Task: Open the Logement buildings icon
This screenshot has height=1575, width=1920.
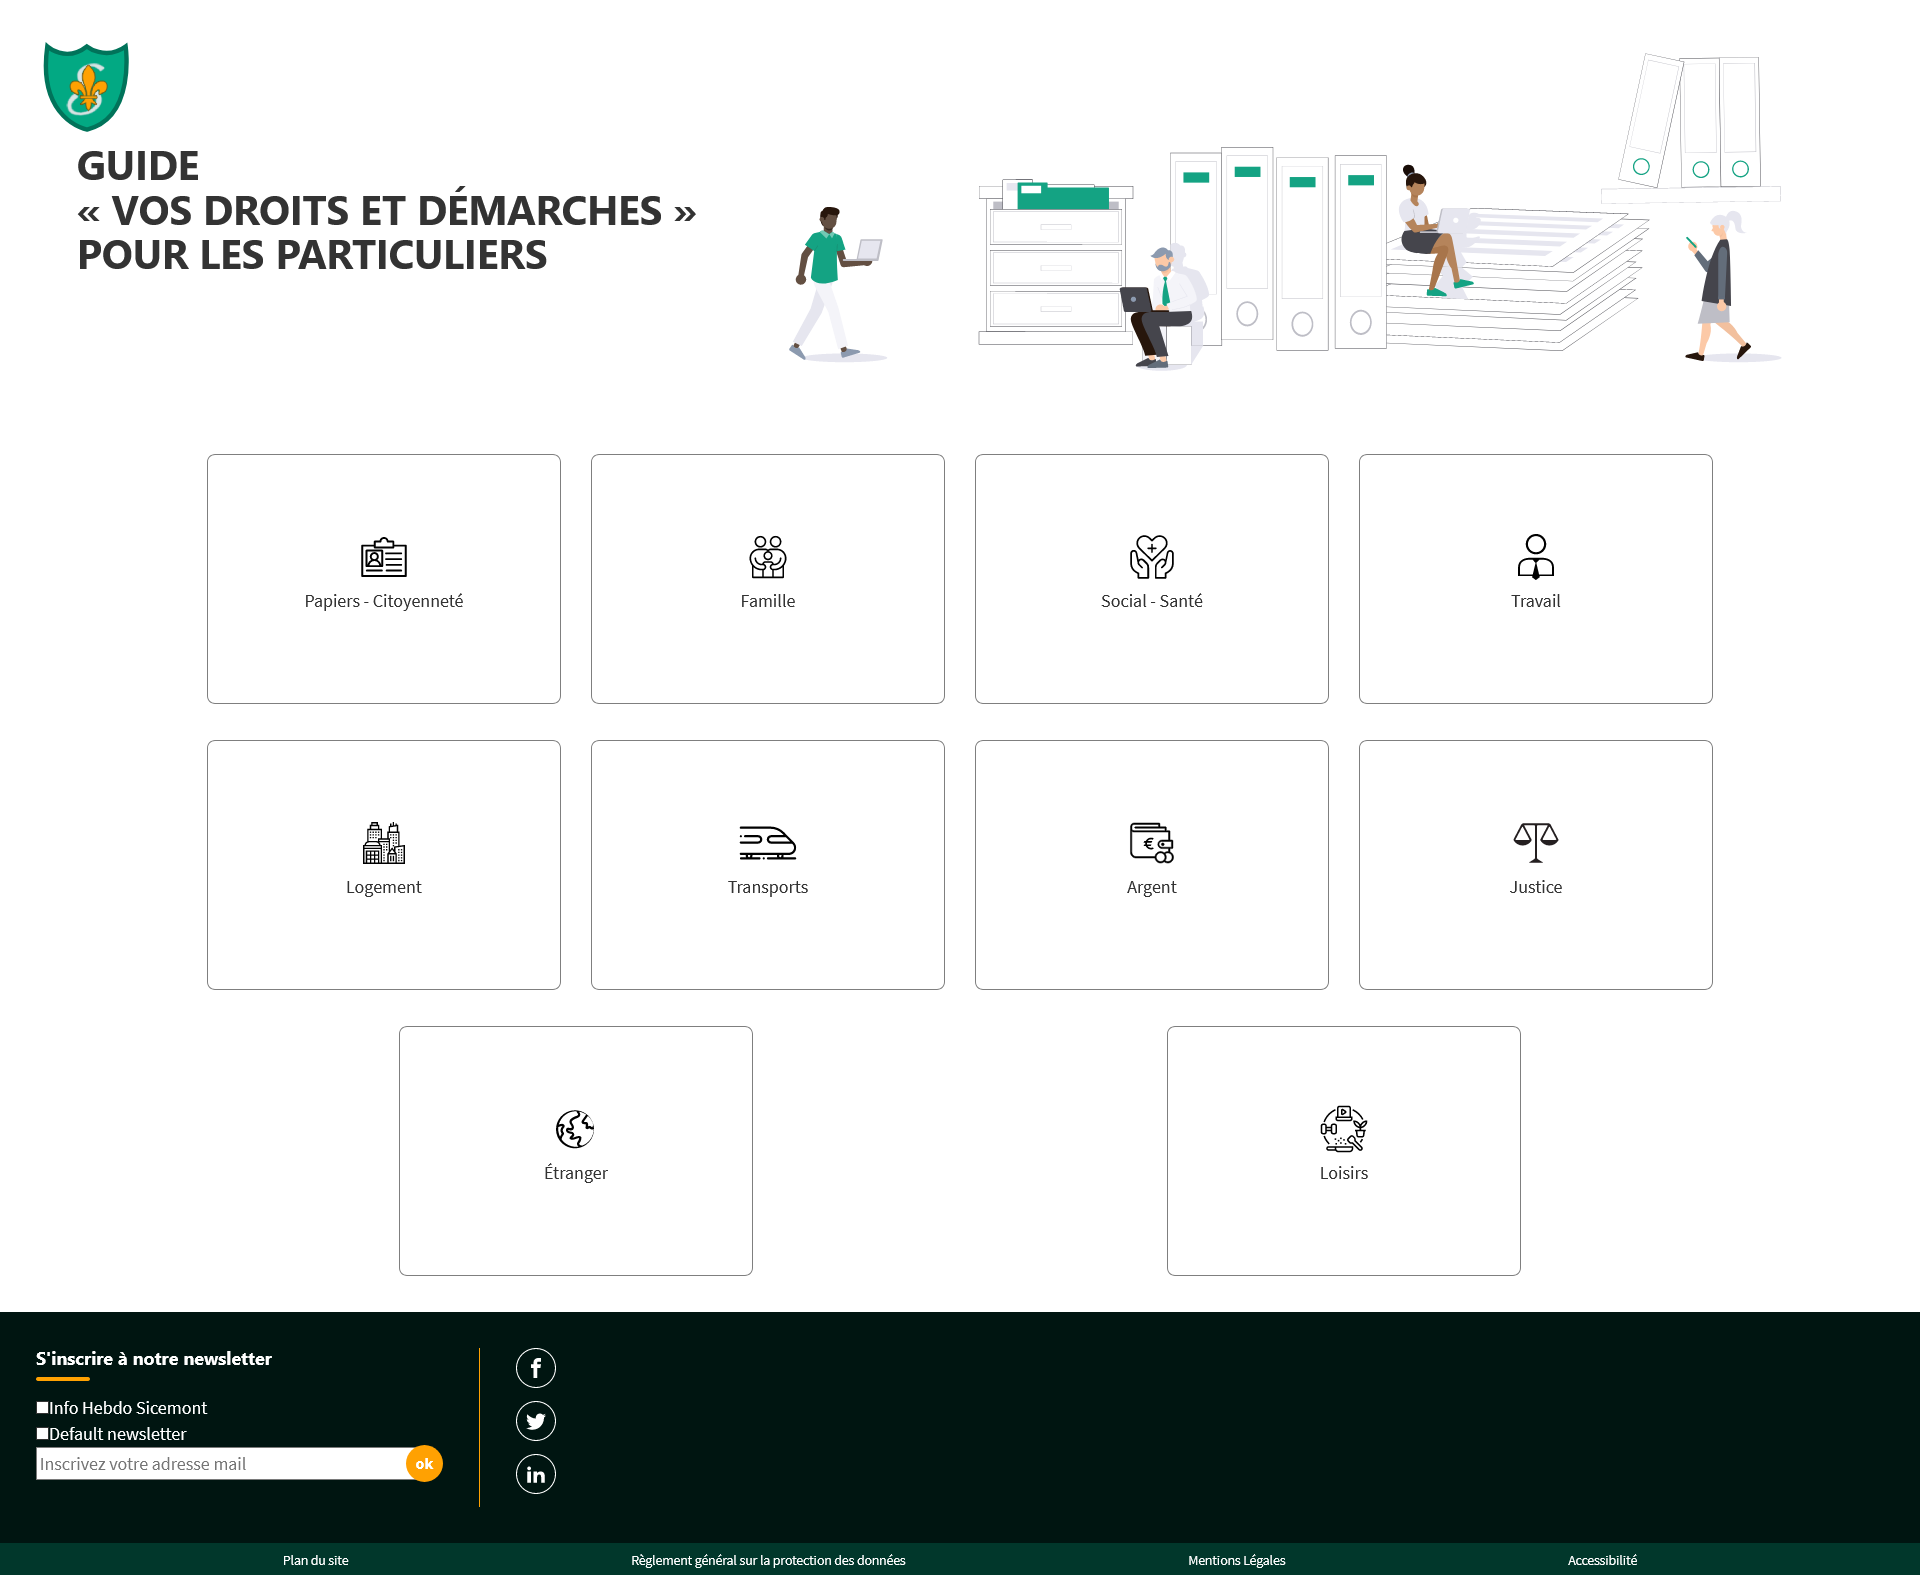Action: click(x=383, y=843)
